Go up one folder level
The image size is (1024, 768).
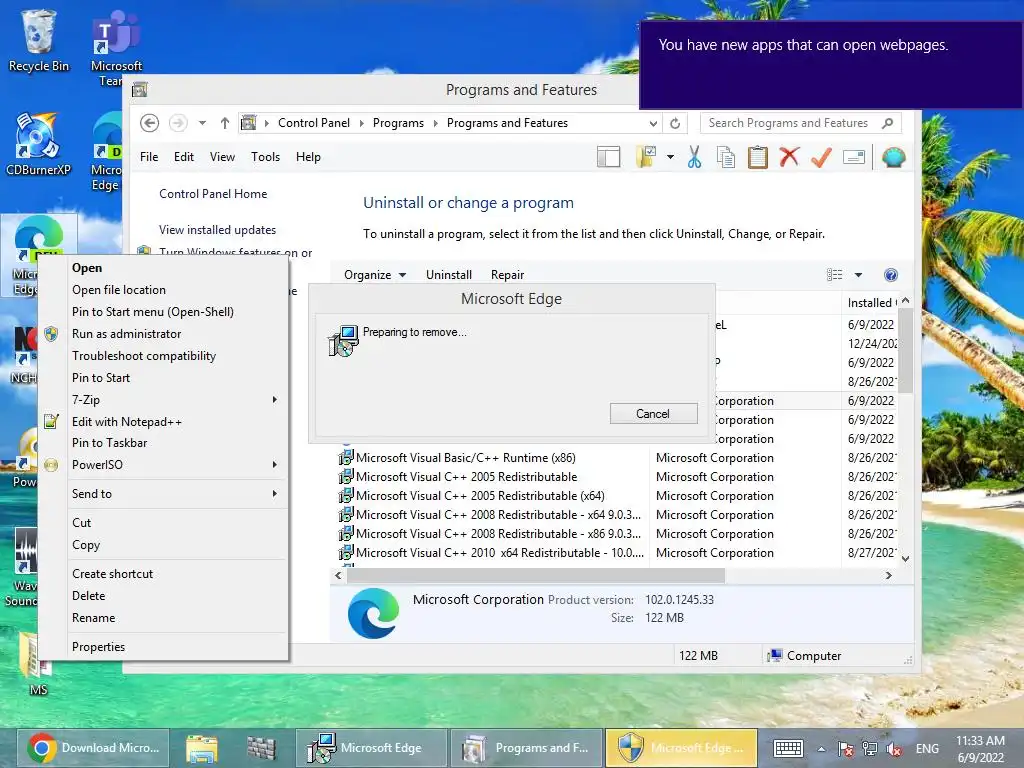(225, 123)
